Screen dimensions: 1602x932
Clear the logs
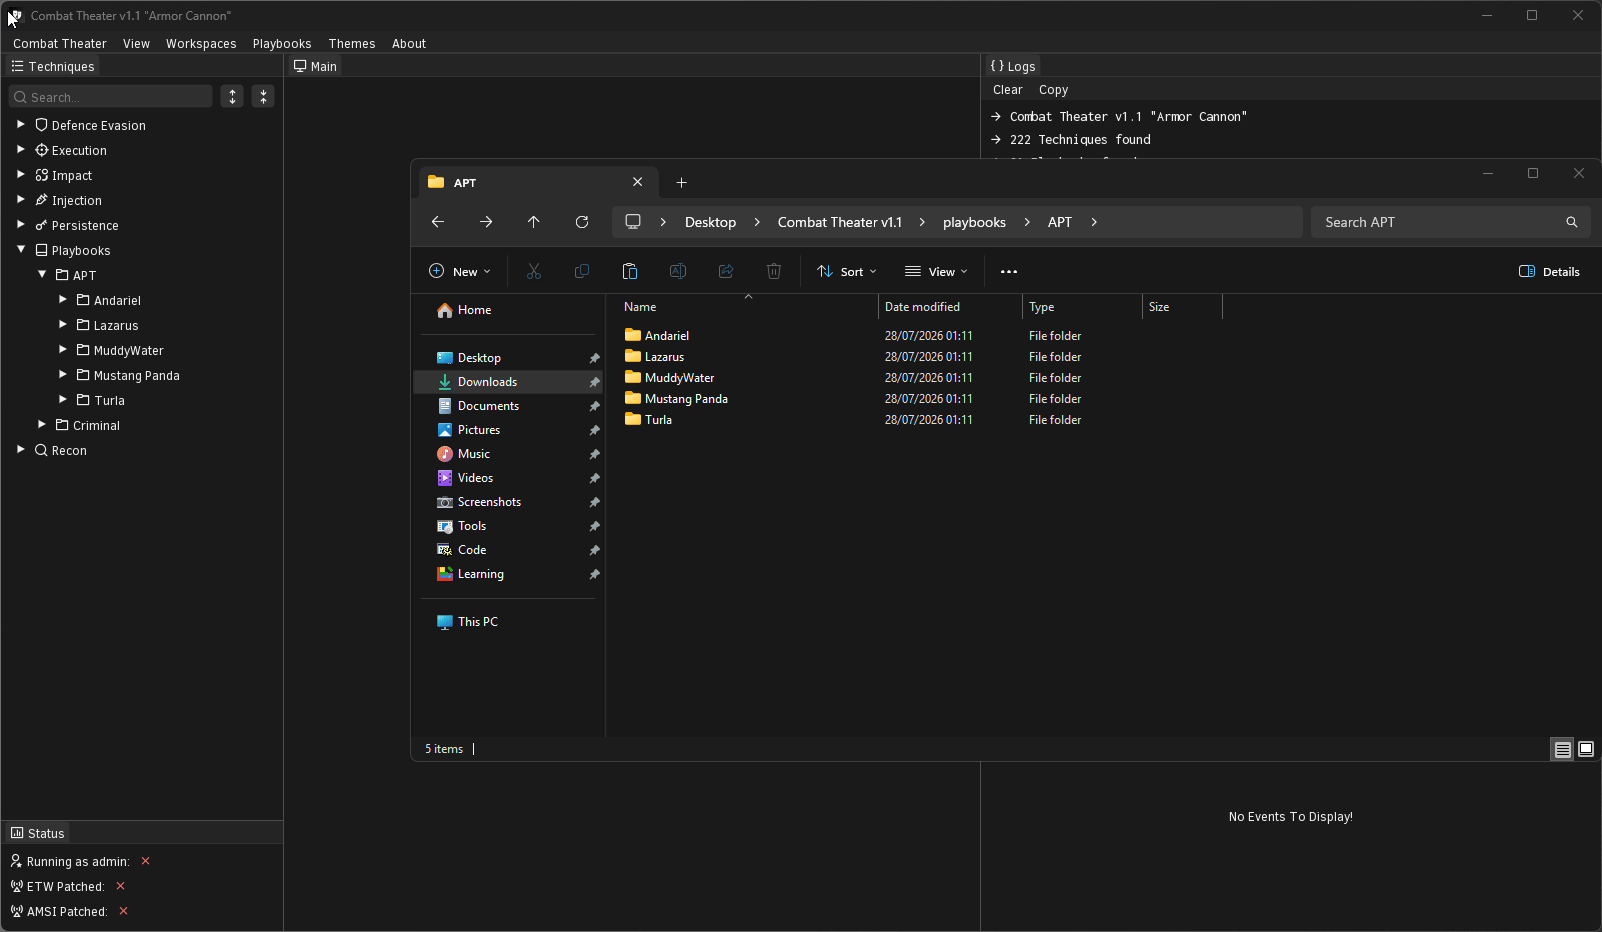(1008, 89)
